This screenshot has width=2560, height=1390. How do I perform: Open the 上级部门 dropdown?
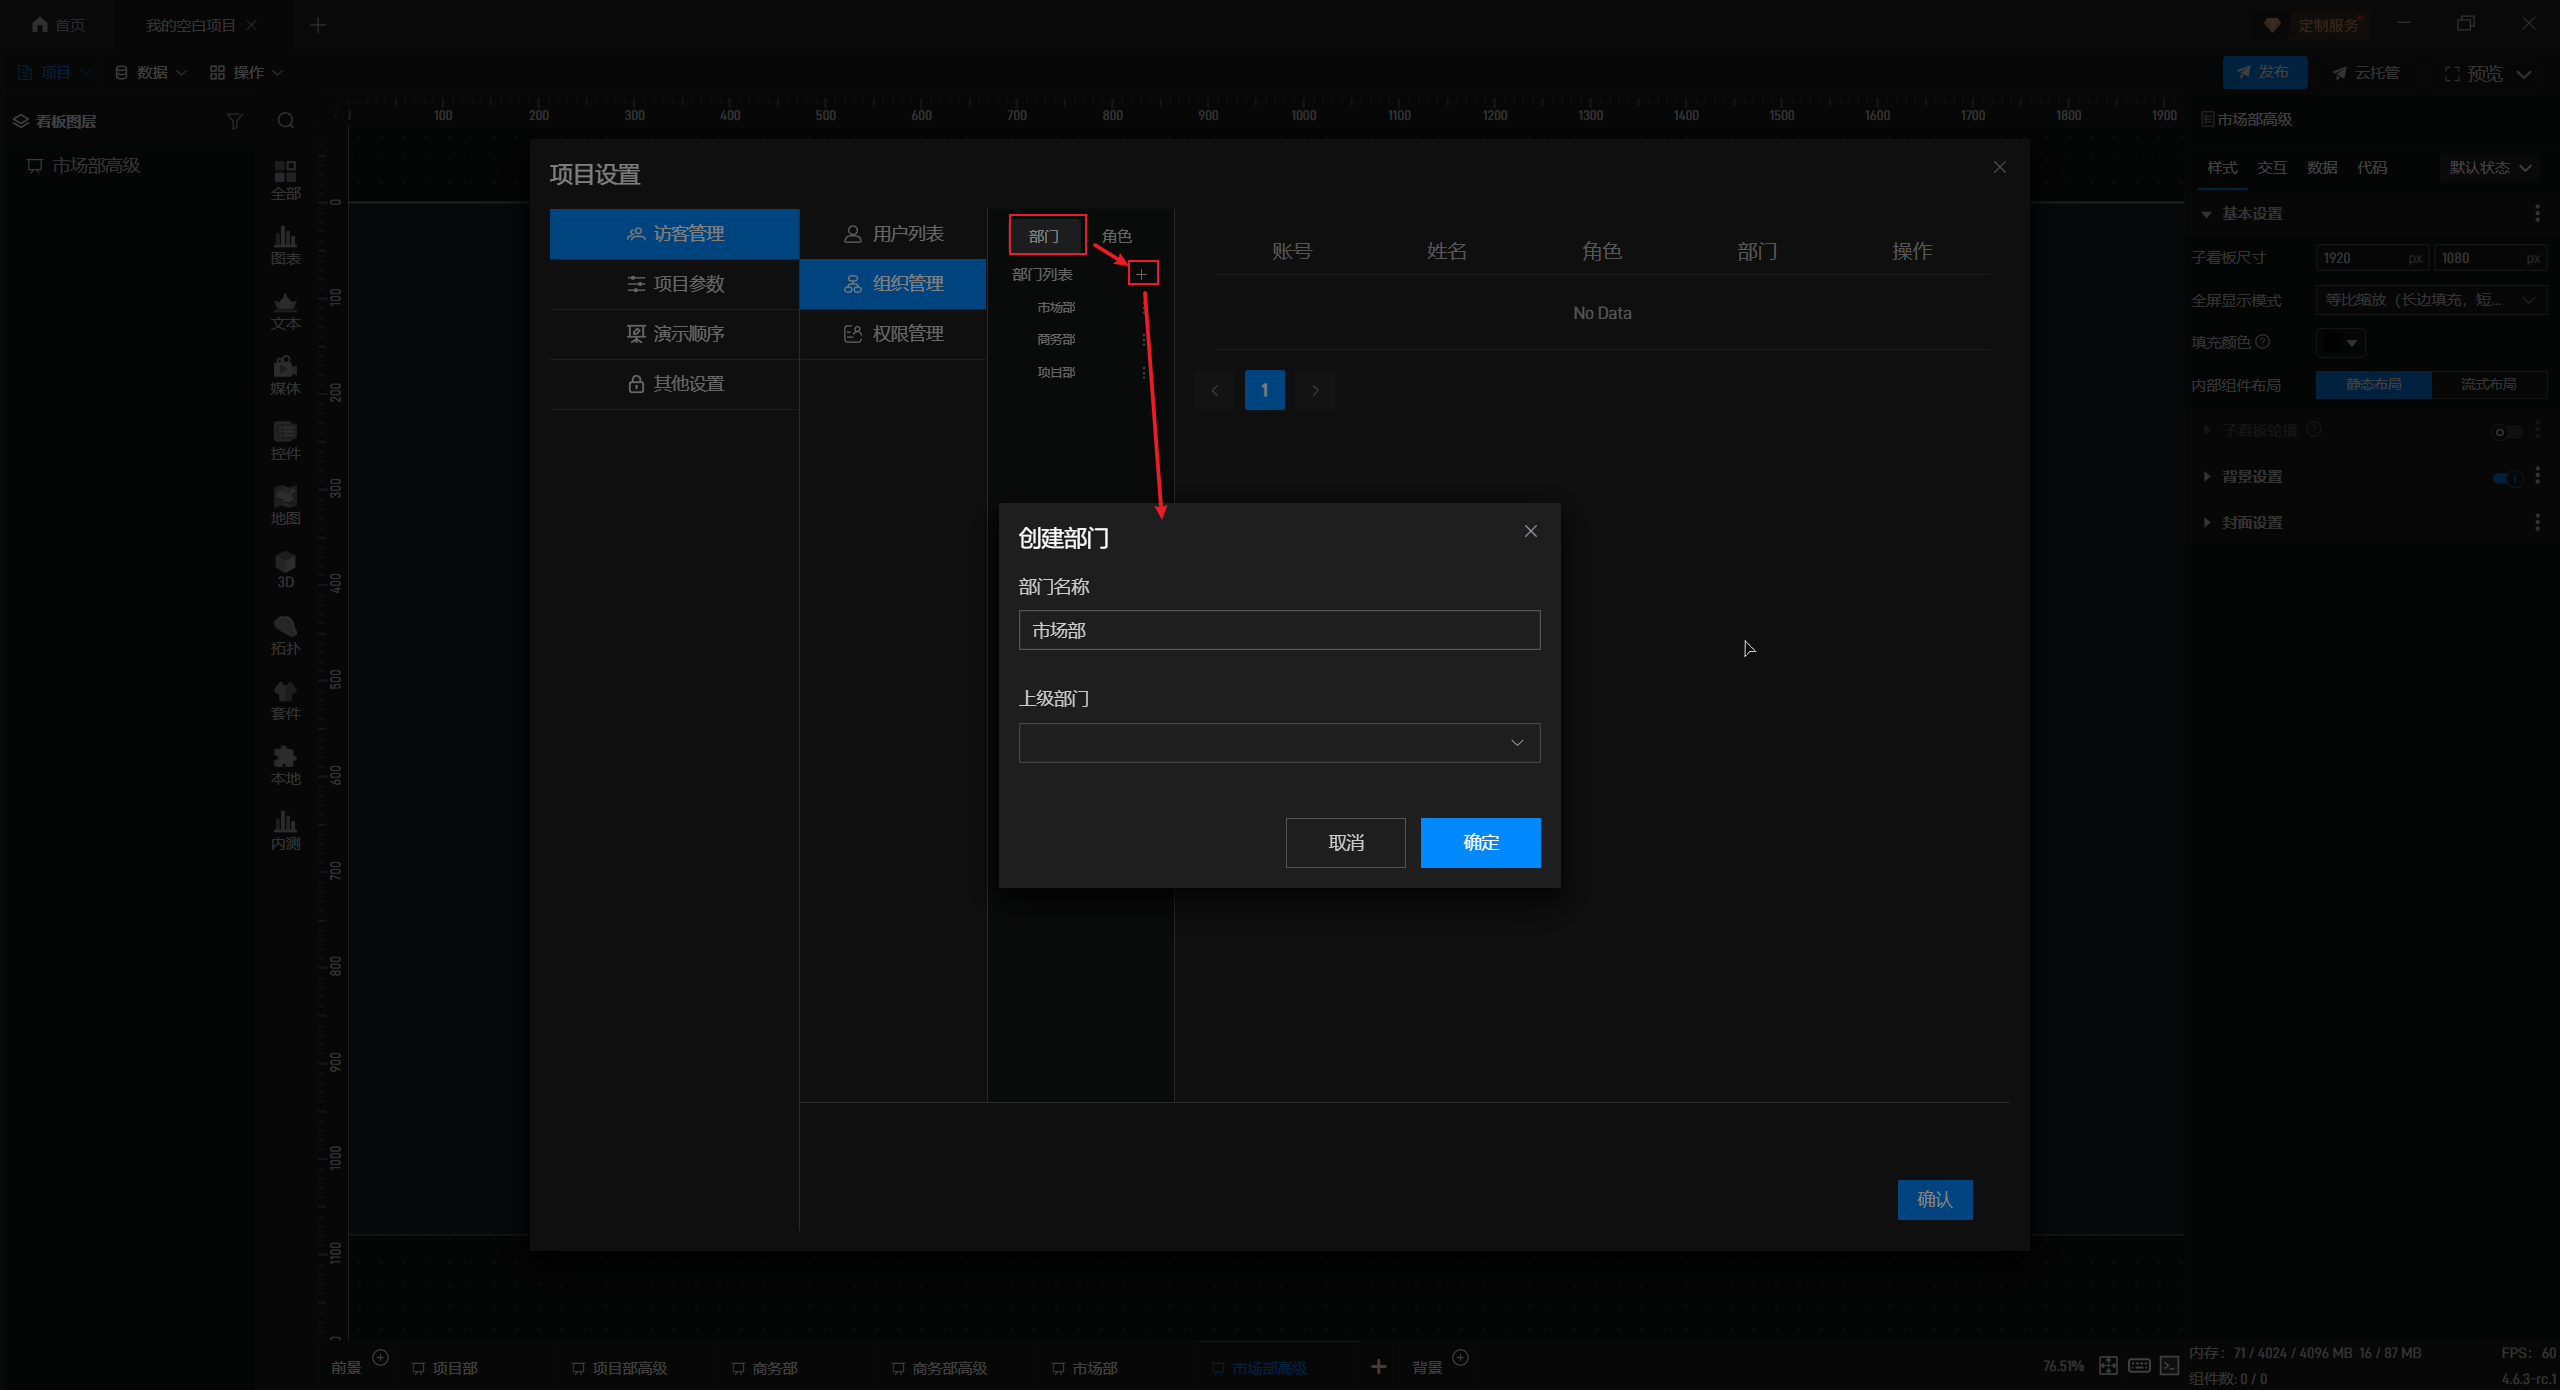pos(1278,743)
